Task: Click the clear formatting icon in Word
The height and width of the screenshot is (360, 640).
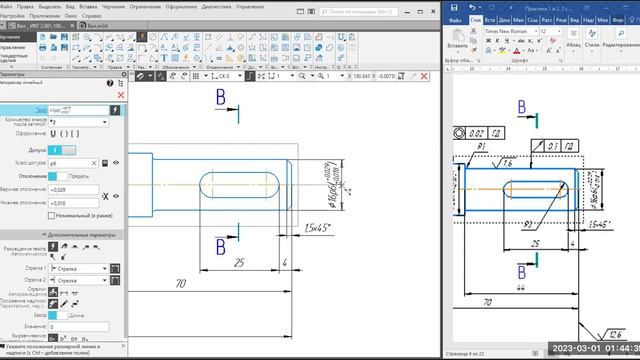Action: pyautogui.click(x=553, y=41)
